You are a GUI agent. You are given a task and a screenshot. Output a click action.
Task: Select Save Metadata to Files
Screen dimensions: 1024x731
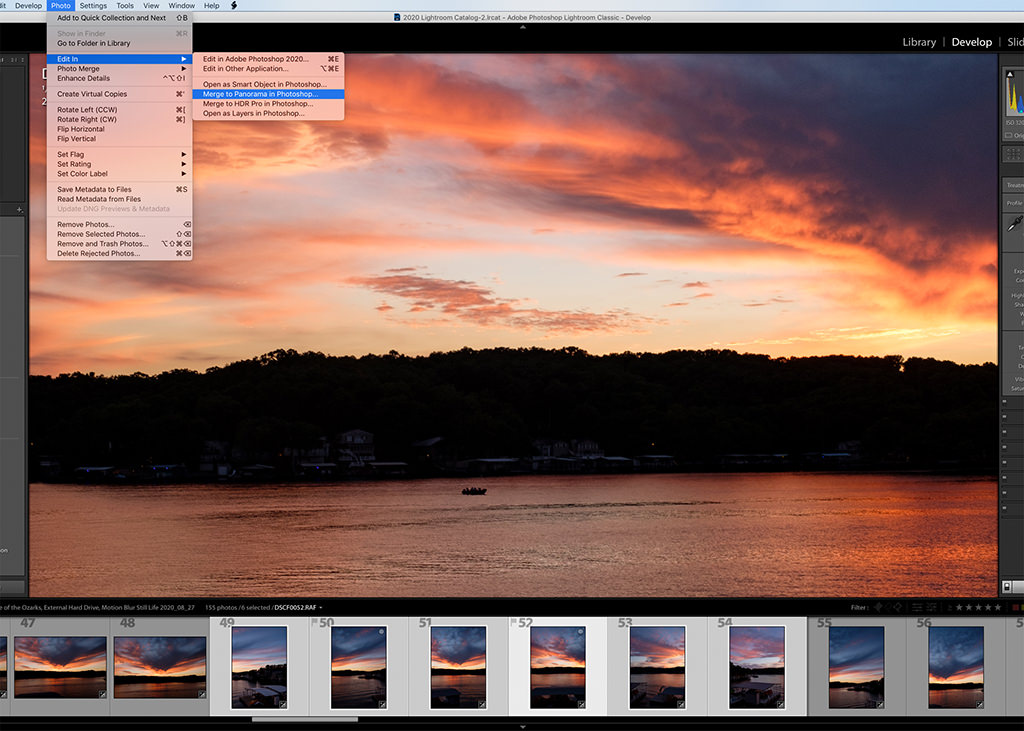(120, 189)
